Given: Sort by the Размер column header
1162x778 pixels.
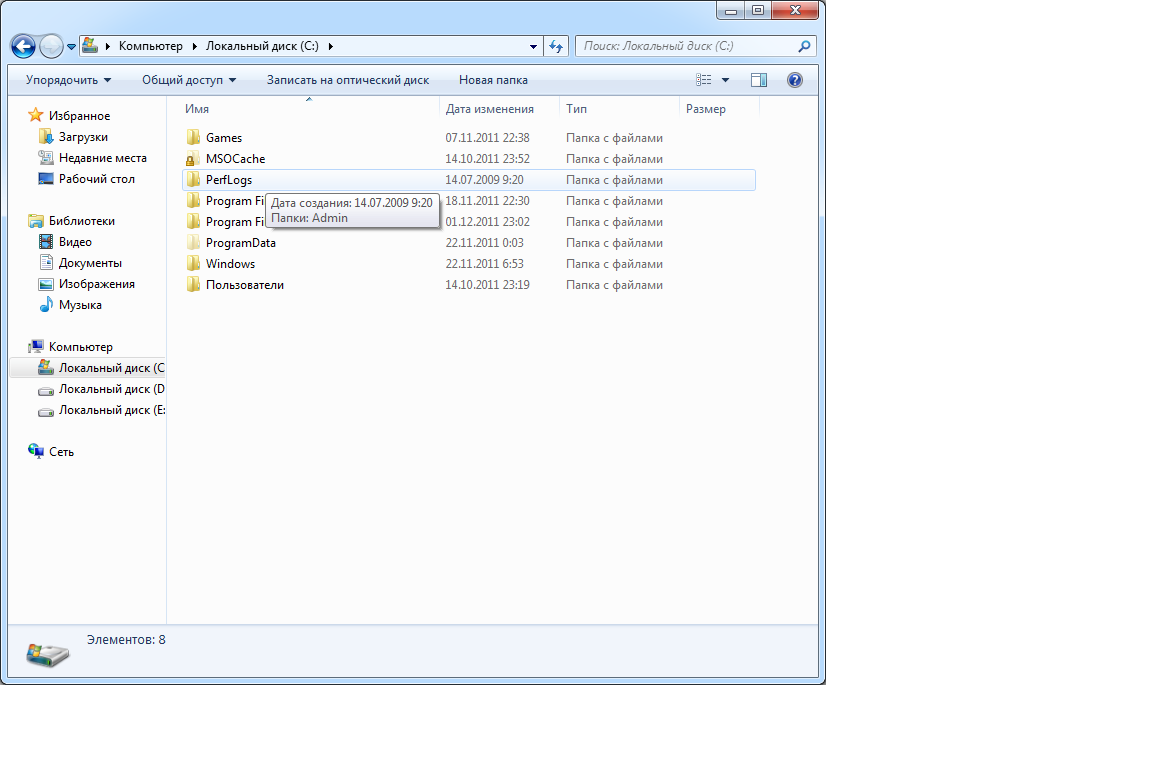Looking at the screenshot, I should [706, 109].
